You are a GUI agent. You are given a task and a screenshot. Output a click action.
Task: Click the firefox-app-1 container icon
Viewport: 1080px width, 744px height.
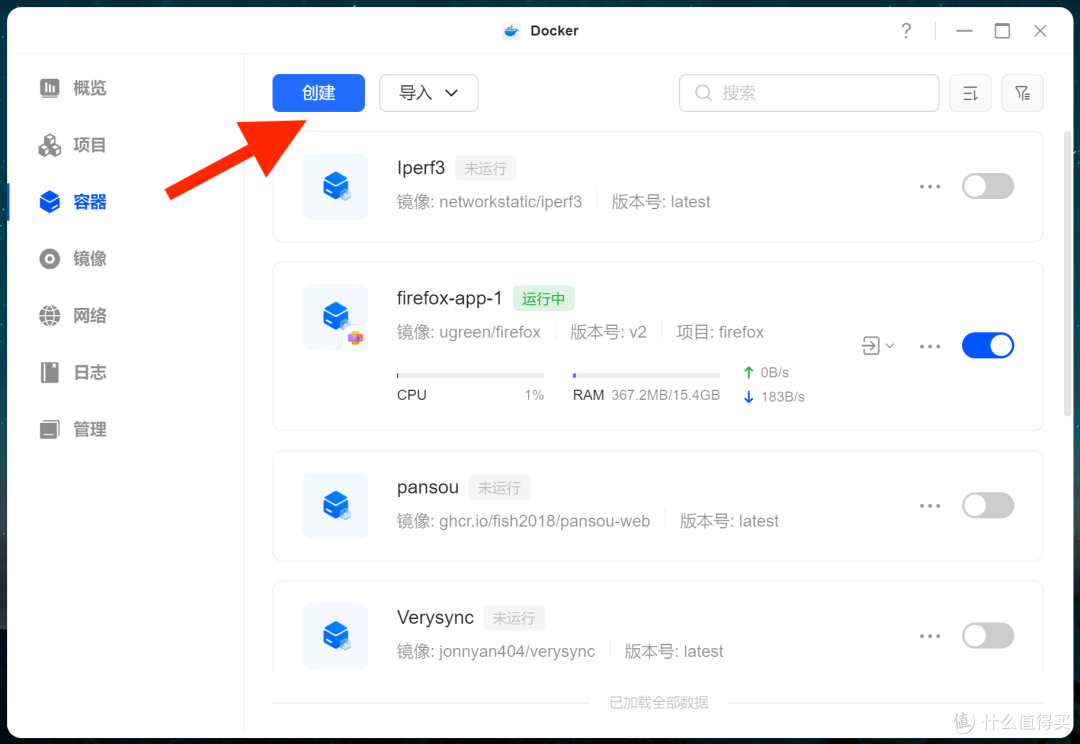[x=335, y=317]
